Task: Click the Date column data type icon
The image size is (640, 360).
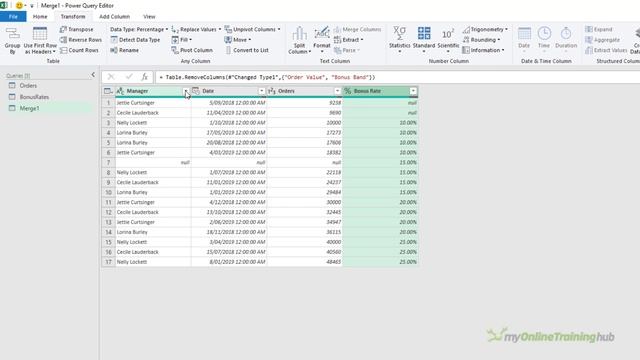Action: [196, 91]
